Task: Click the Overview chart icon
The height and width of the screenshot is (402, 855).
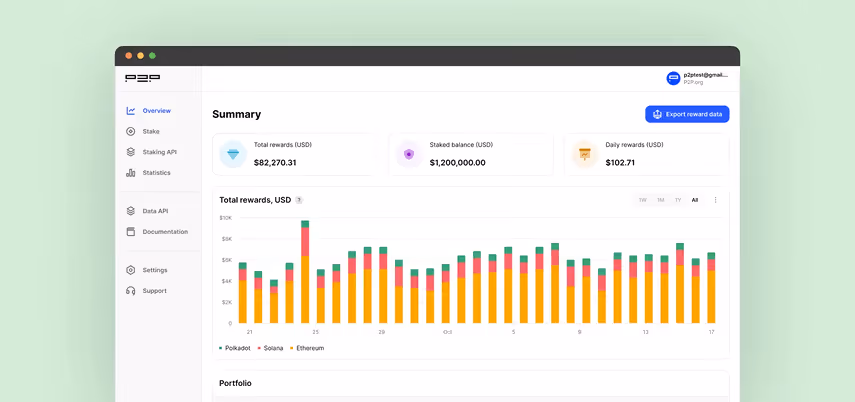Action: point(131,111)
